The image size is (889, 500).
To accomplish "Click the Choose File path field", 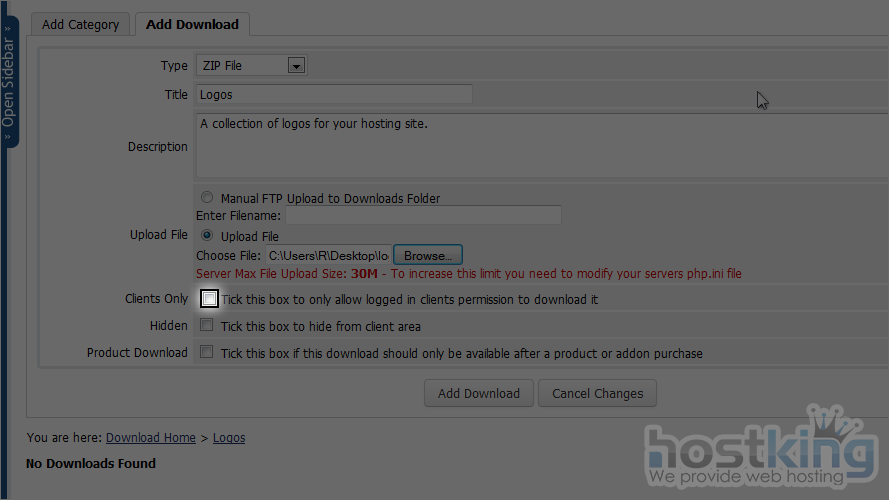I will pos(328,256).
